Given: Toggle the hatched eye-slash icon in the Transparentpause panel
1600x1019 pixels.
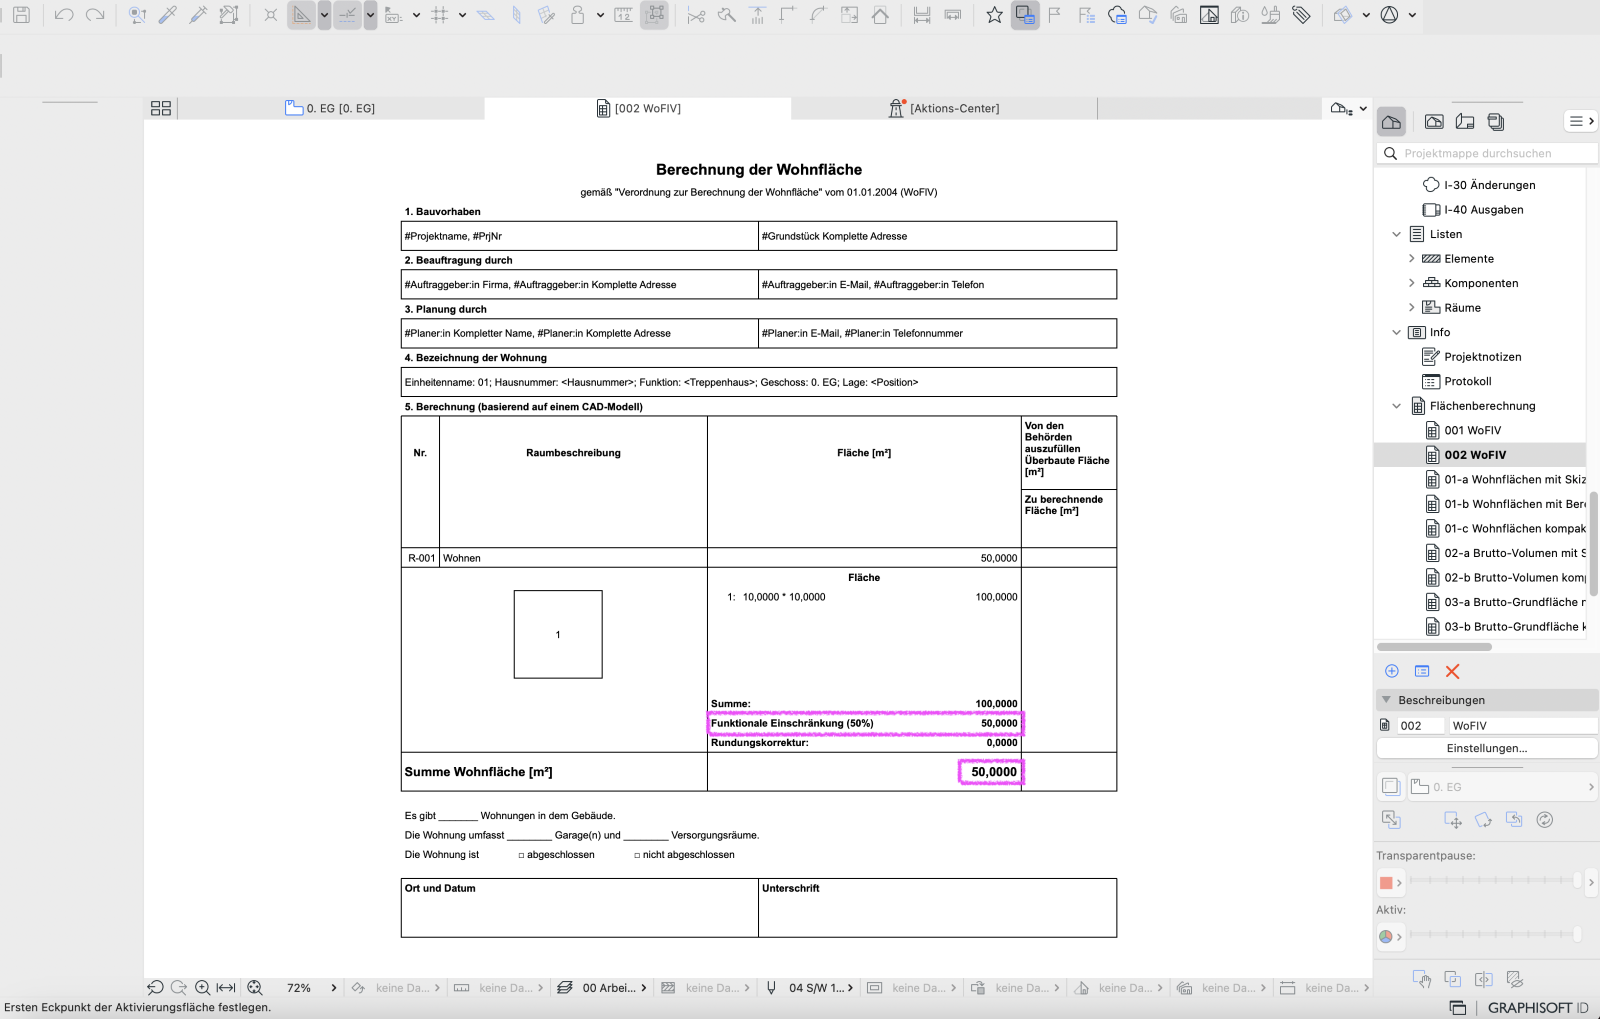Looking at the screenshot, I should click(1515, 979).
